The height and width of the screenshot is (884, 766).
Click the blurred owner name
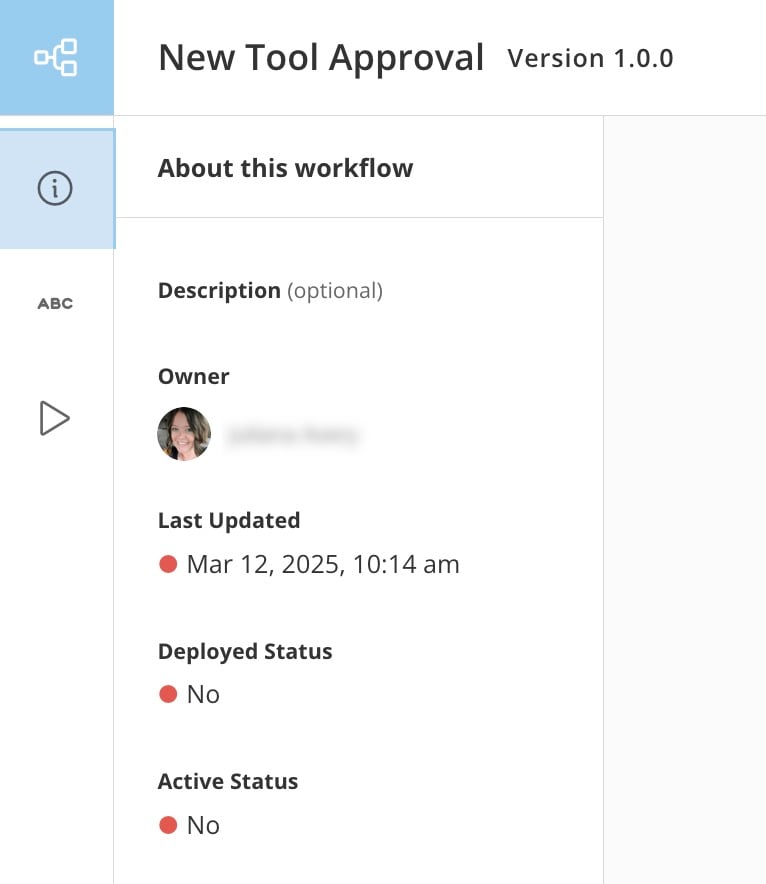pos(292,435)
